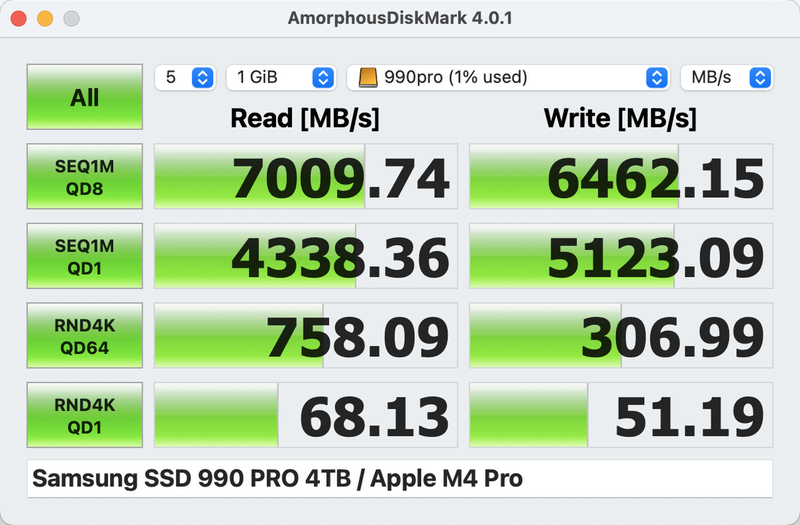Minimize the window with the yellow button
Screen dimensions: 800x525
click(45, 18)
